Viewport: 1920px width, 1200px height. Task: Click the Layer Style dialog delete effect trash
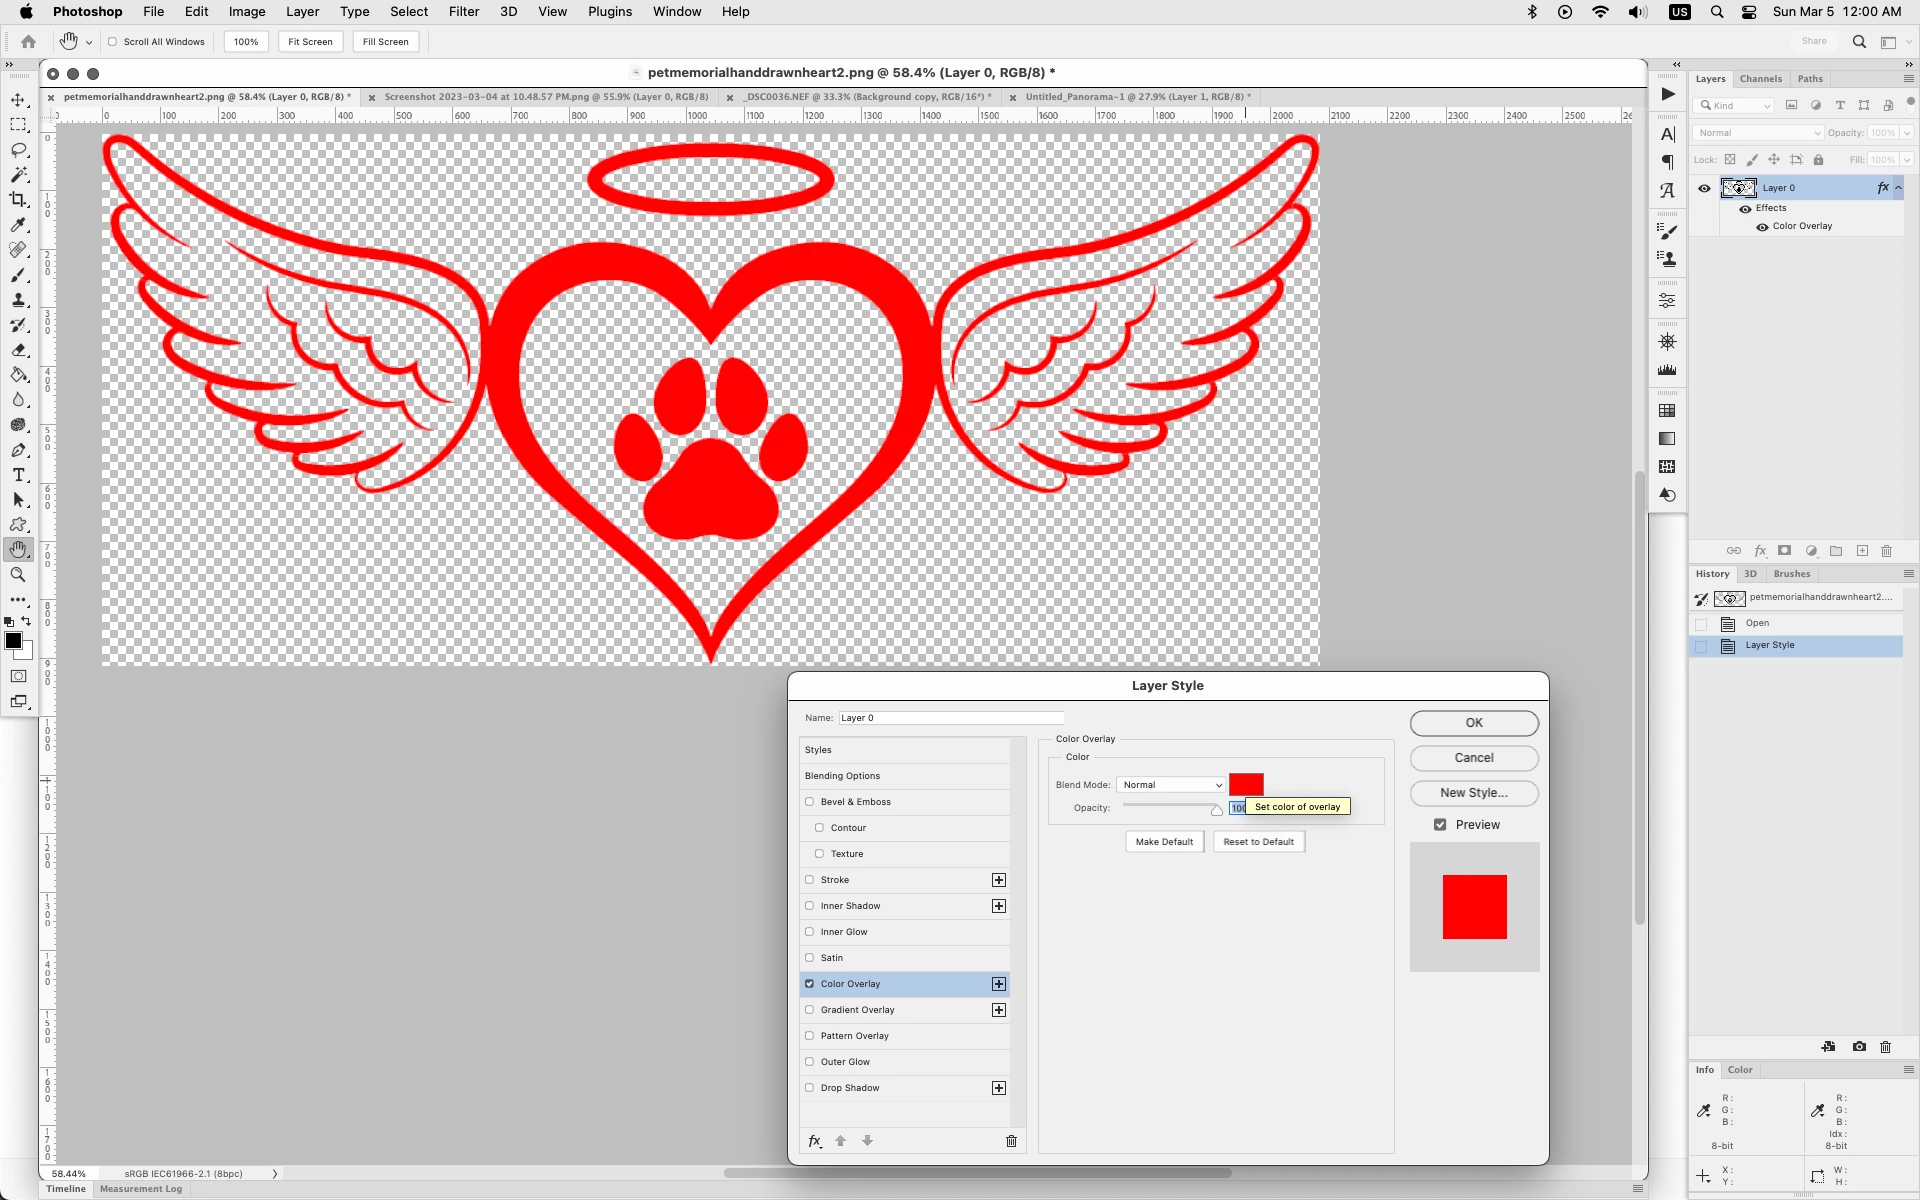pos(1011,1141)
